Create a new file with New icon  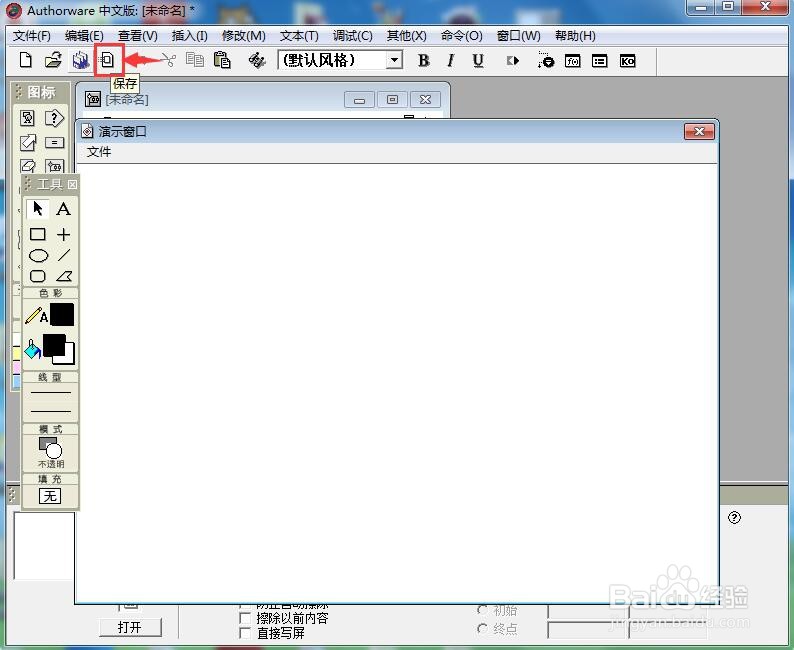point(25,60)
